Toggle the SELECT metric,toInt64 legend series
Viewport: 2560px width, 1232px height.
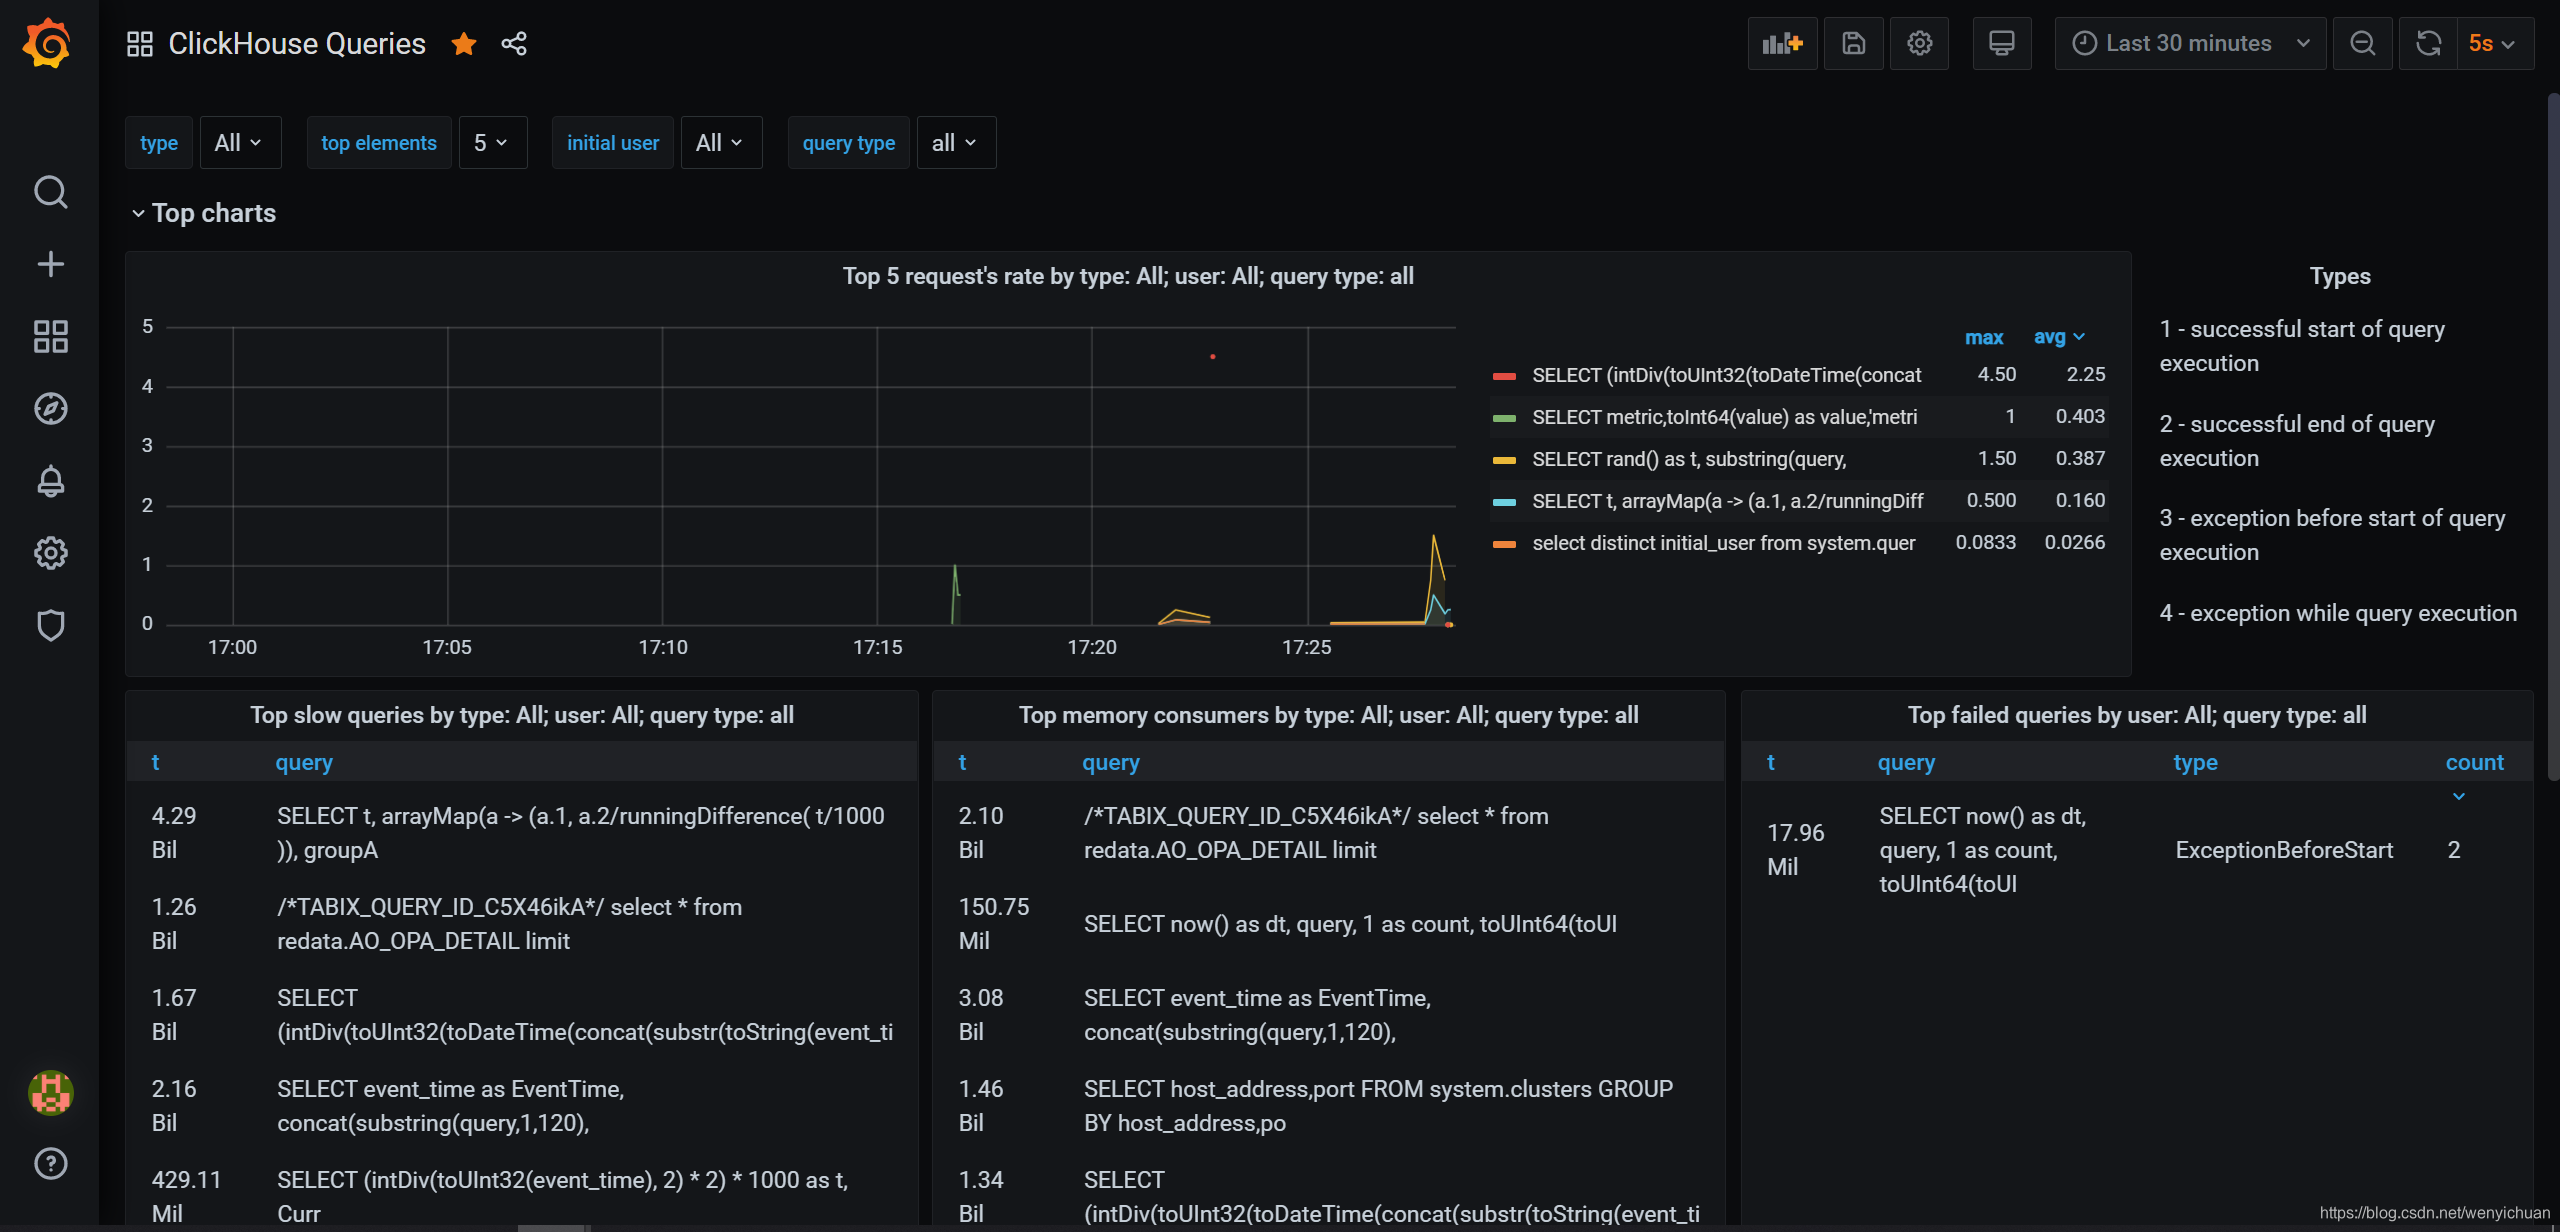coord(1724,417)
